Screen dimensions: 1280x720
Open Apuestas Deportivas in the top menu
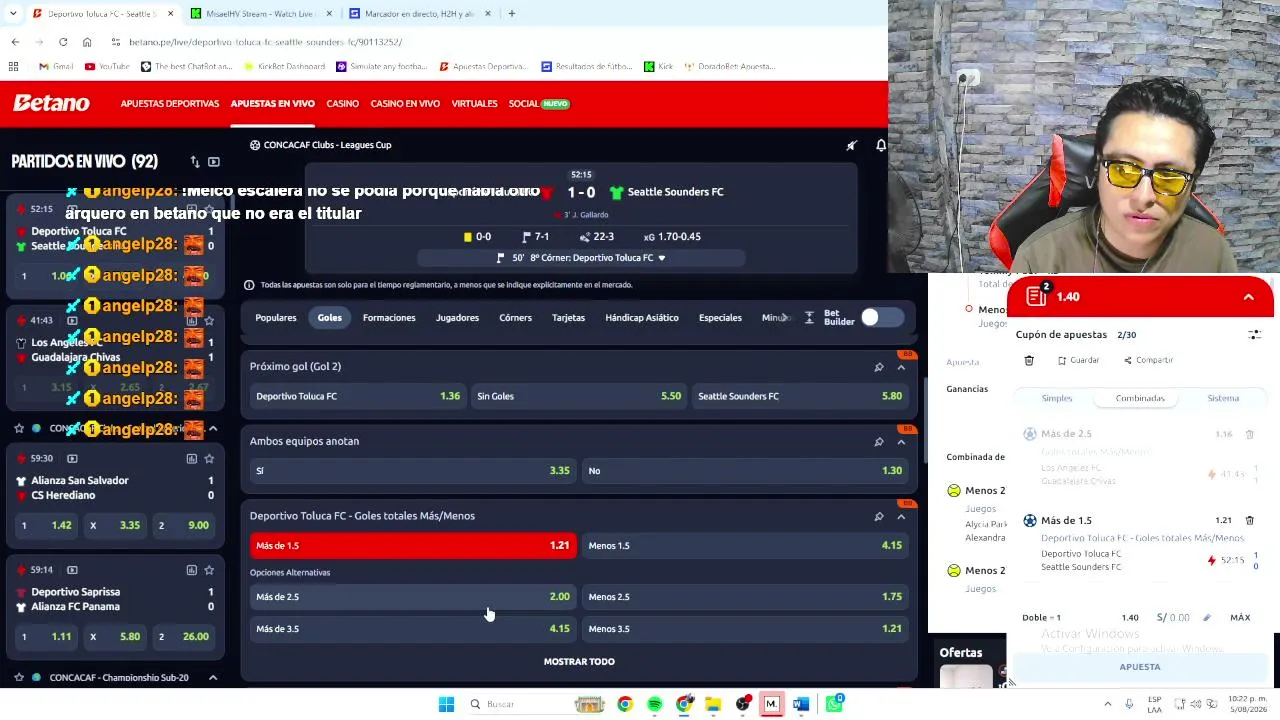pos(170,104)
